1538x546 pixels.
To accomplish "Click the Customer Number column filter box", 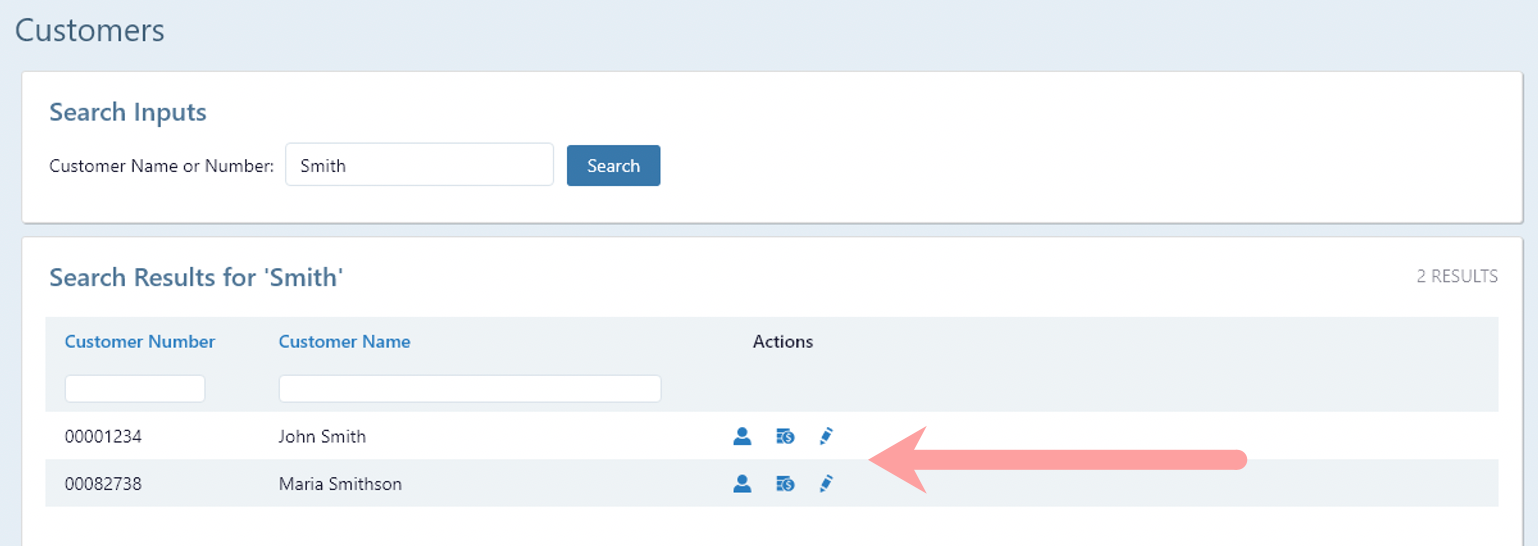I will (x=135, y=388).
